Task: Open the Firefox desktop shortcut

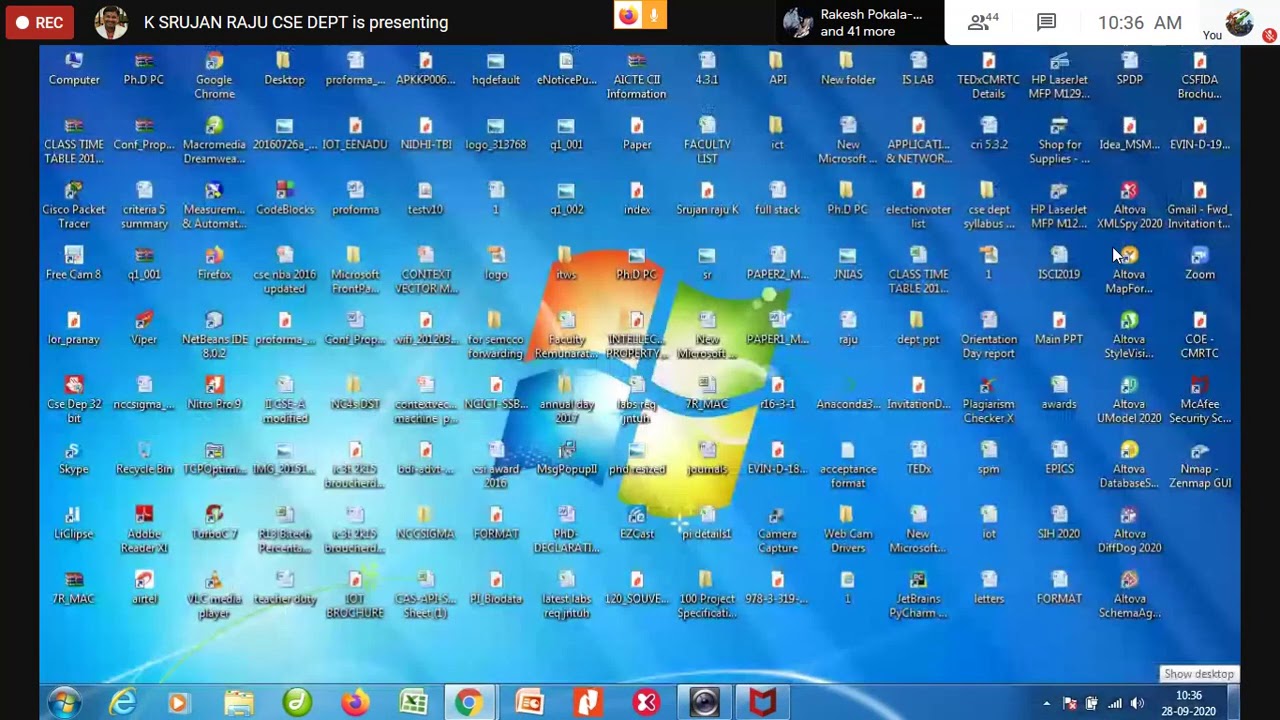Action: pyautogui.click(x=214, y=264)
